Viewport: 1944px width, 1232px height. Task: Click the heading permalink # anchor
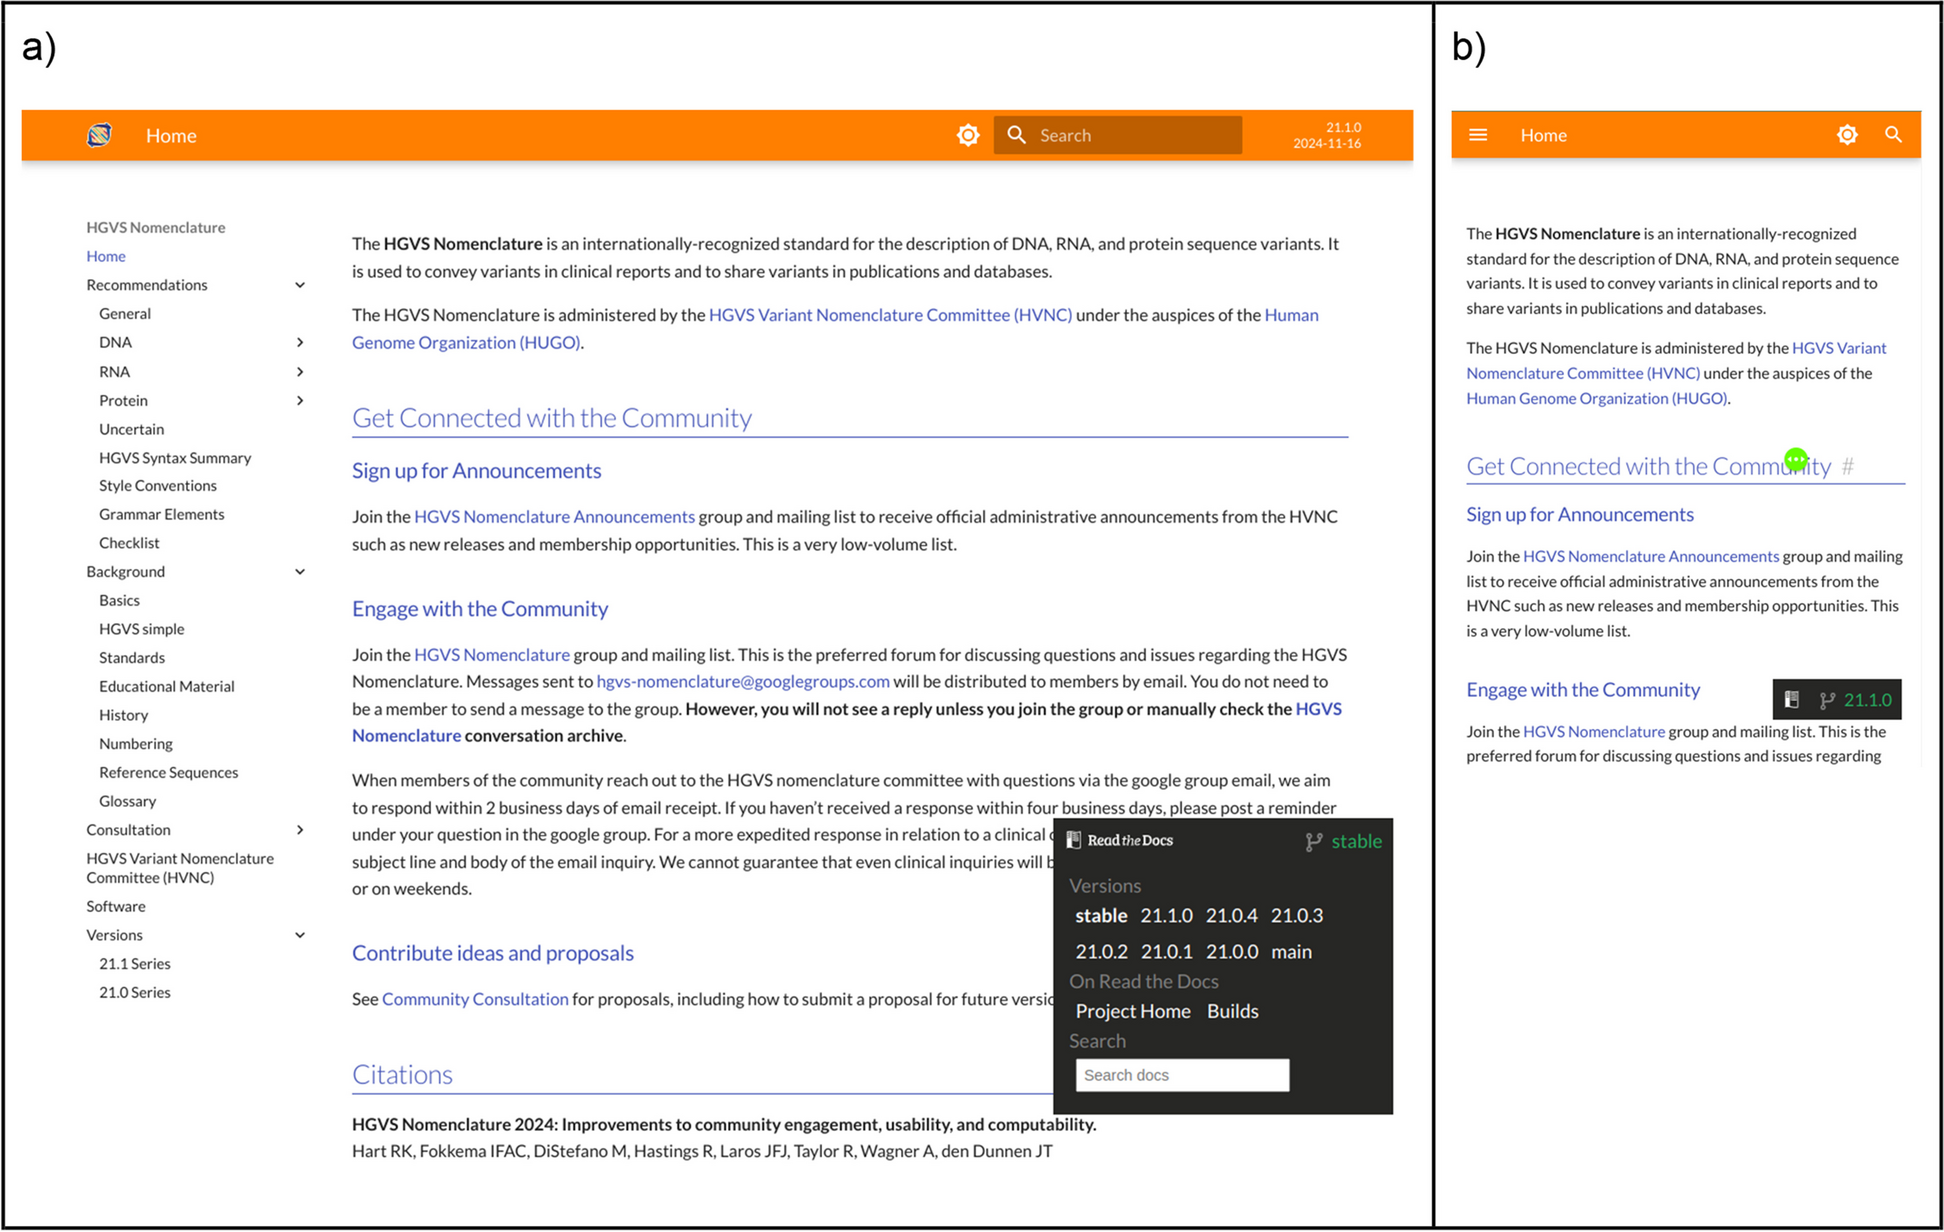(1847, 467)
